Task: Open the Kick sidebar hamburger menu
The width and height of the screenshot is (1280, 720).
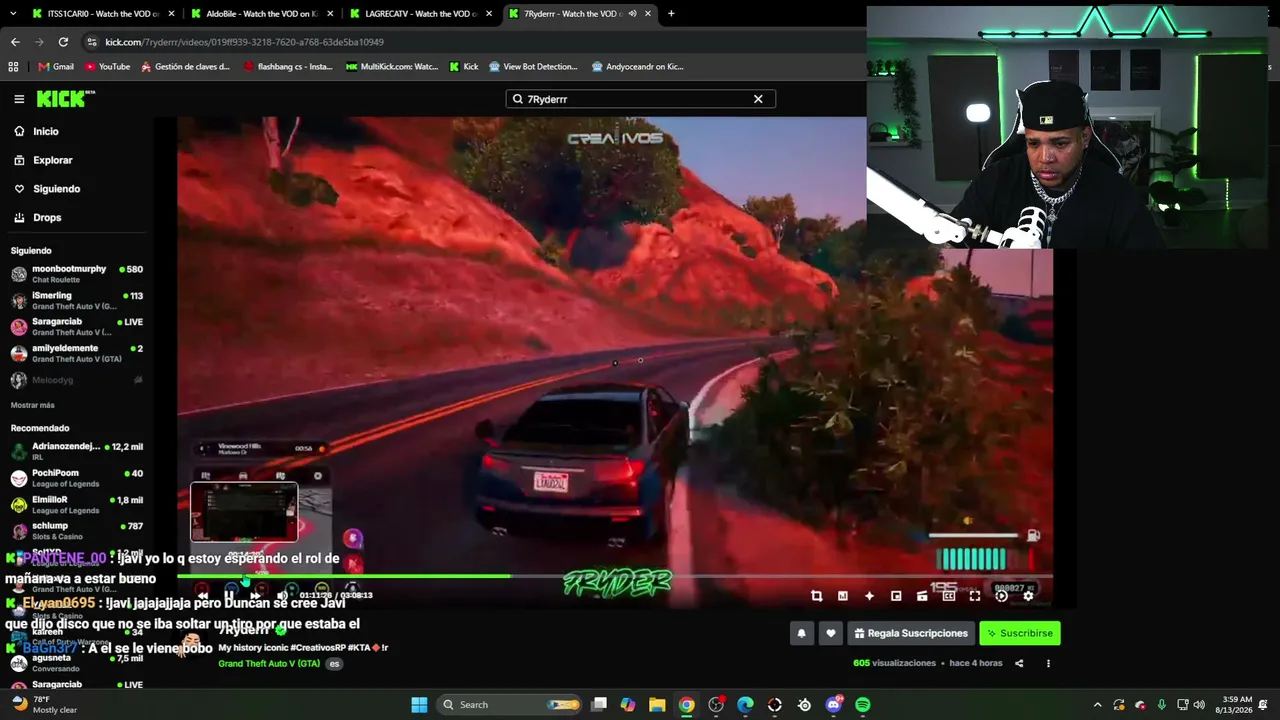Action: click(x=19, y=99)
